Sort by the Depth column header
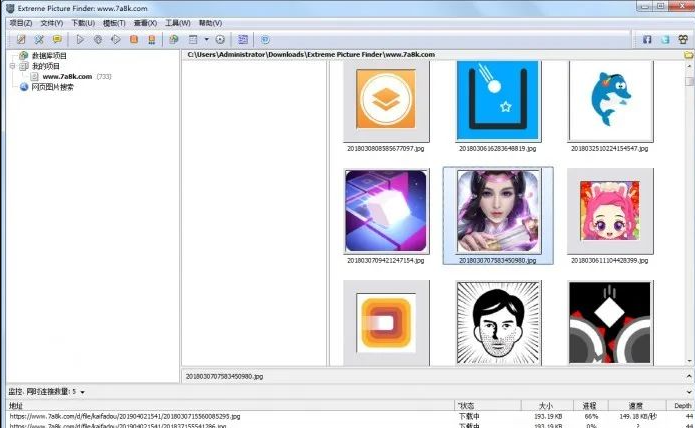 [680, 406]
